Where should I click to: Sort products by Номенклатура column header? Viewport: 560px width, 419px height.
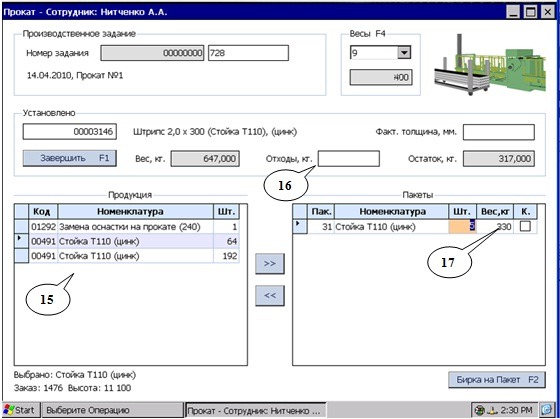click(x=135, y=211)
